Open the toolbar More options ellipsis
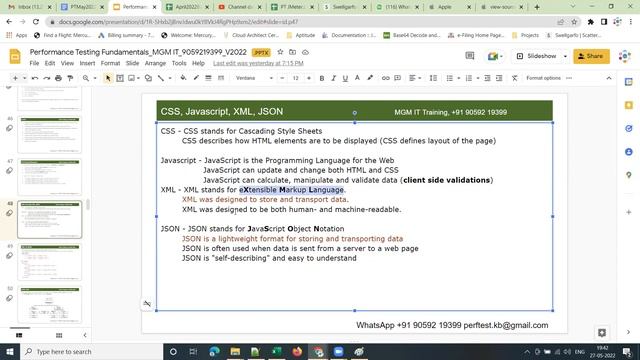 coord(569,78)
